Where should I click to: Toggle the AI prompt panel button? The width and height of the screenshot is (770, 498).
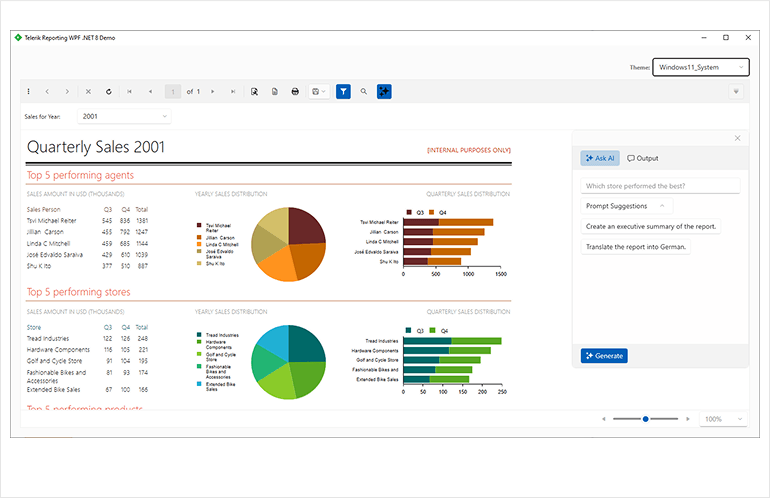(384, 91)
